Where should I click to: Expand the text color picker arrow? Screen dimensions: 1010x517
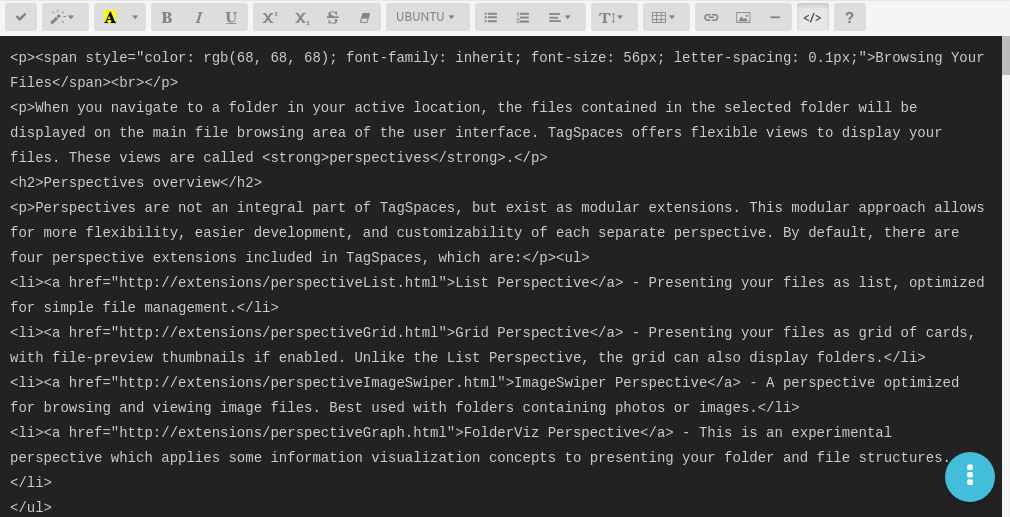(135, 17)
